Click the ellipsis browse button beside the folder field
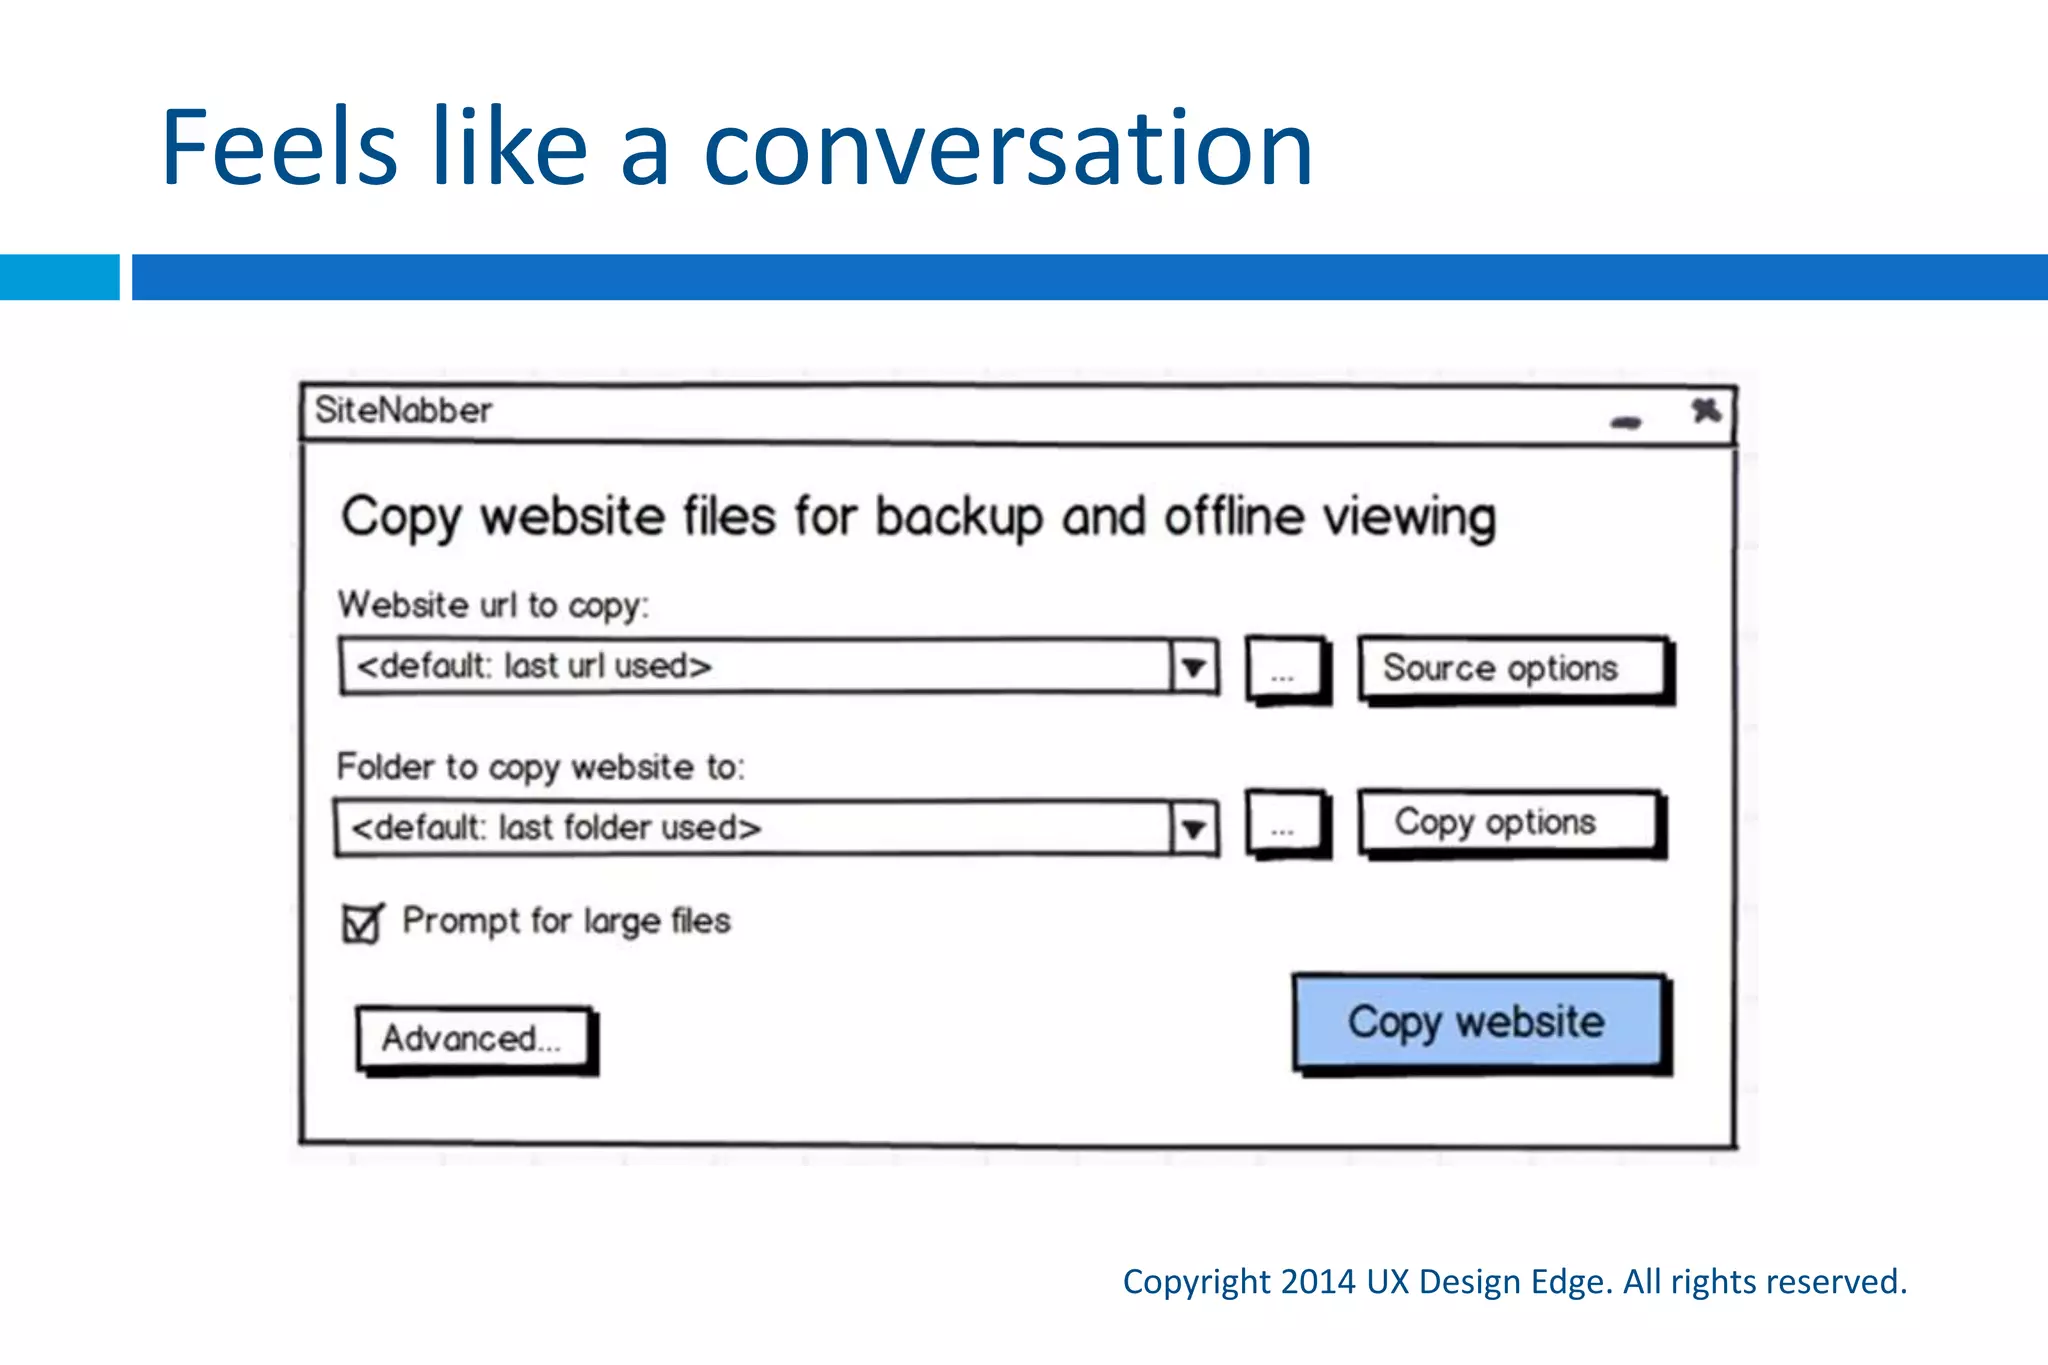2048x1365 pixels. [x=1288, y=824]
